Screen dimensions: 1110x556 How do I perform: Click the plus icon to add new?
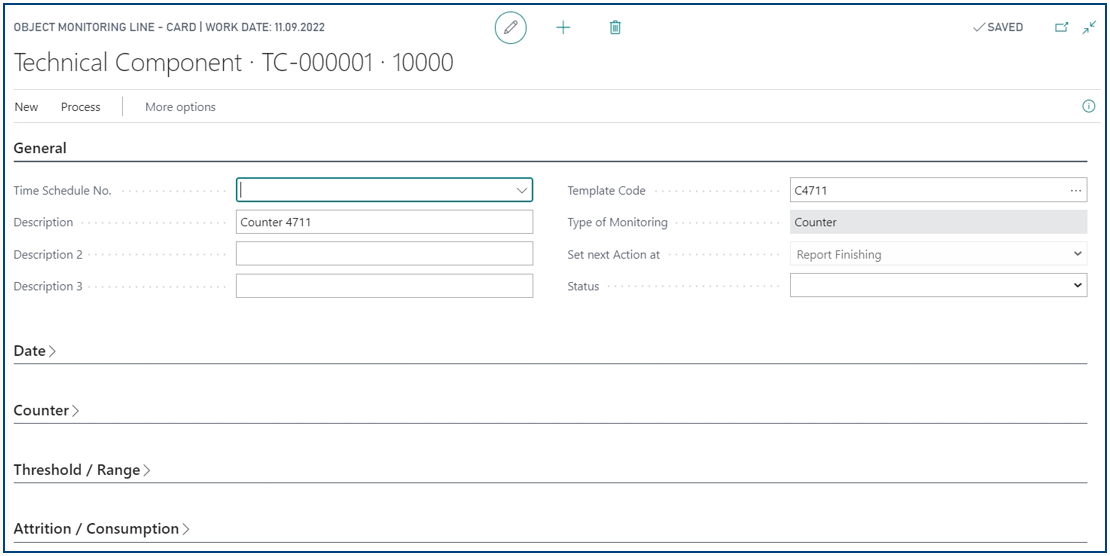tap(563, 28)
